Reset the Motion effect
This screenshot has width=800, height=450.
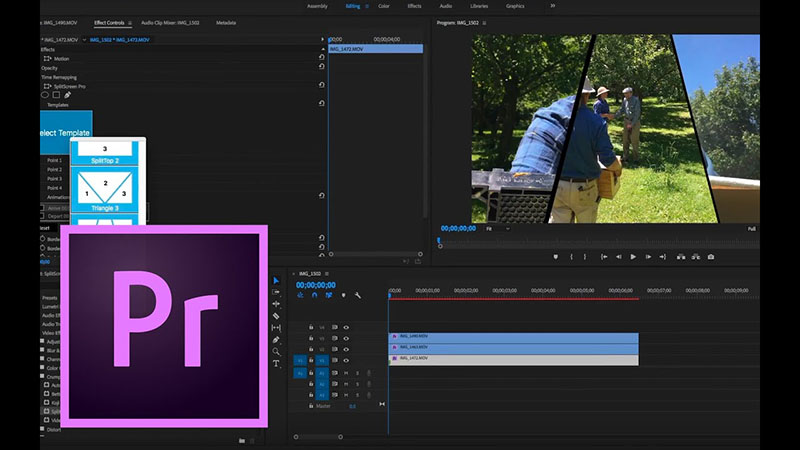321,57
